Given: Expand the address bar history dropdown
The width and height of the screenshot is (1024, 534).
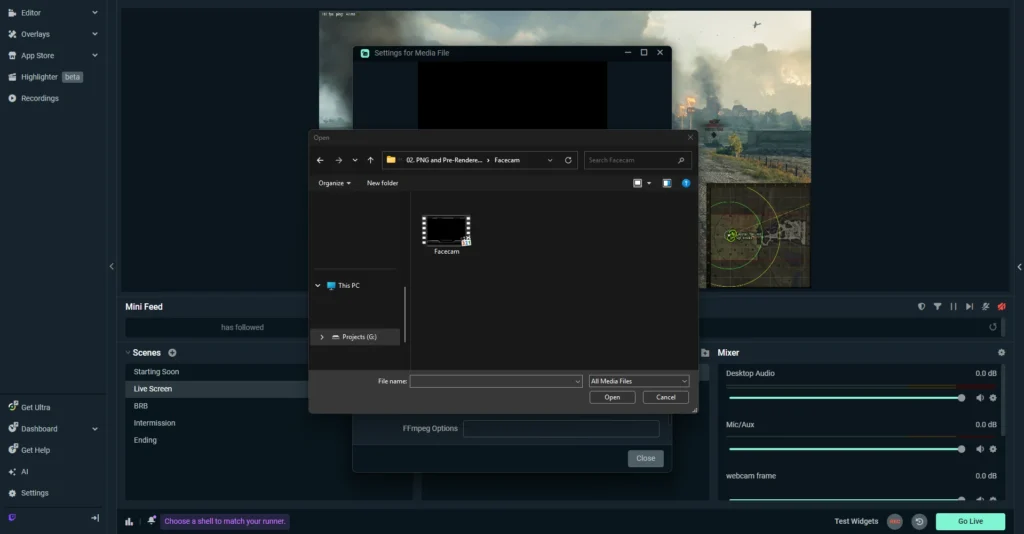Looking at the screenshot, I should (x=550, y=160).
